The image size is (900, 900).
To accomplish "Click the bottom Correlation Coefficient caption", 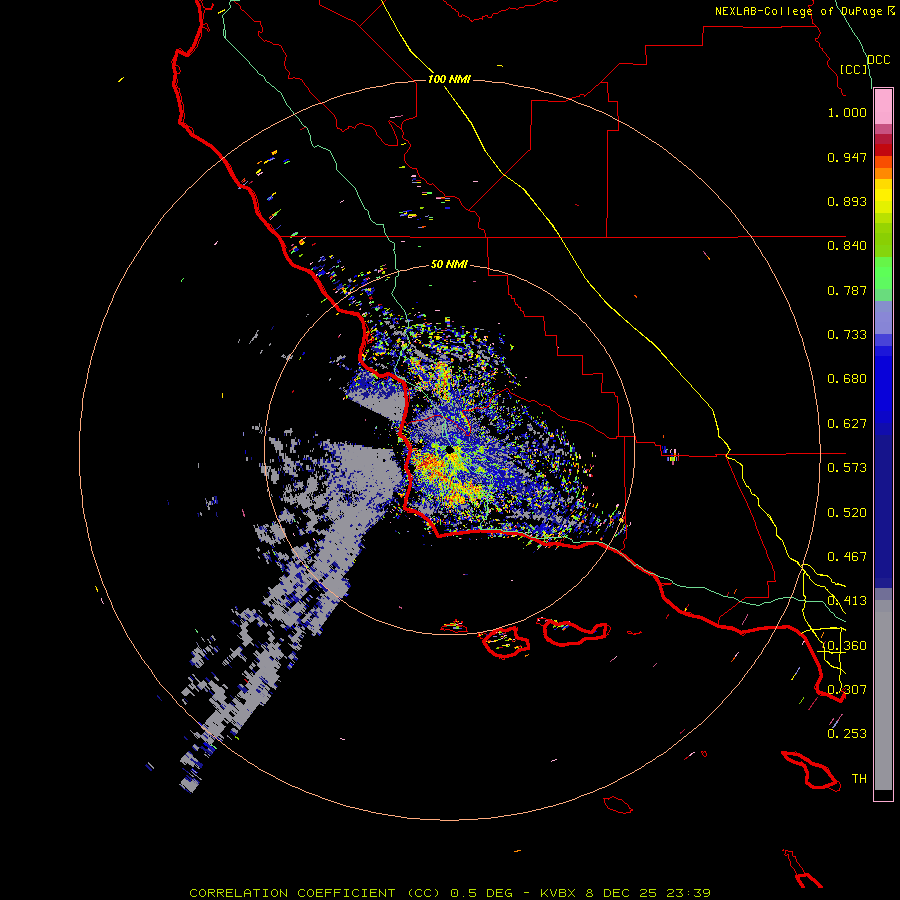I will [450, 893].
